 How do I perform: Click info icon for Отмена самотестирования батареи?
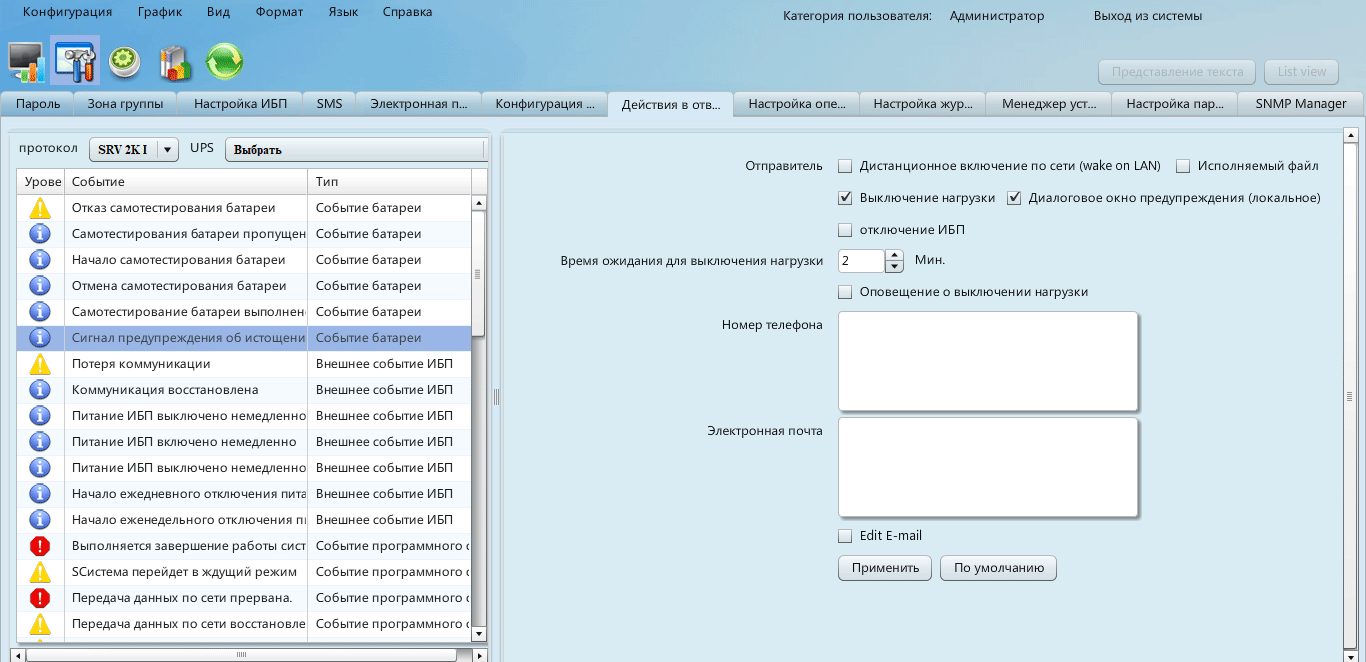(x=40, y=286)
